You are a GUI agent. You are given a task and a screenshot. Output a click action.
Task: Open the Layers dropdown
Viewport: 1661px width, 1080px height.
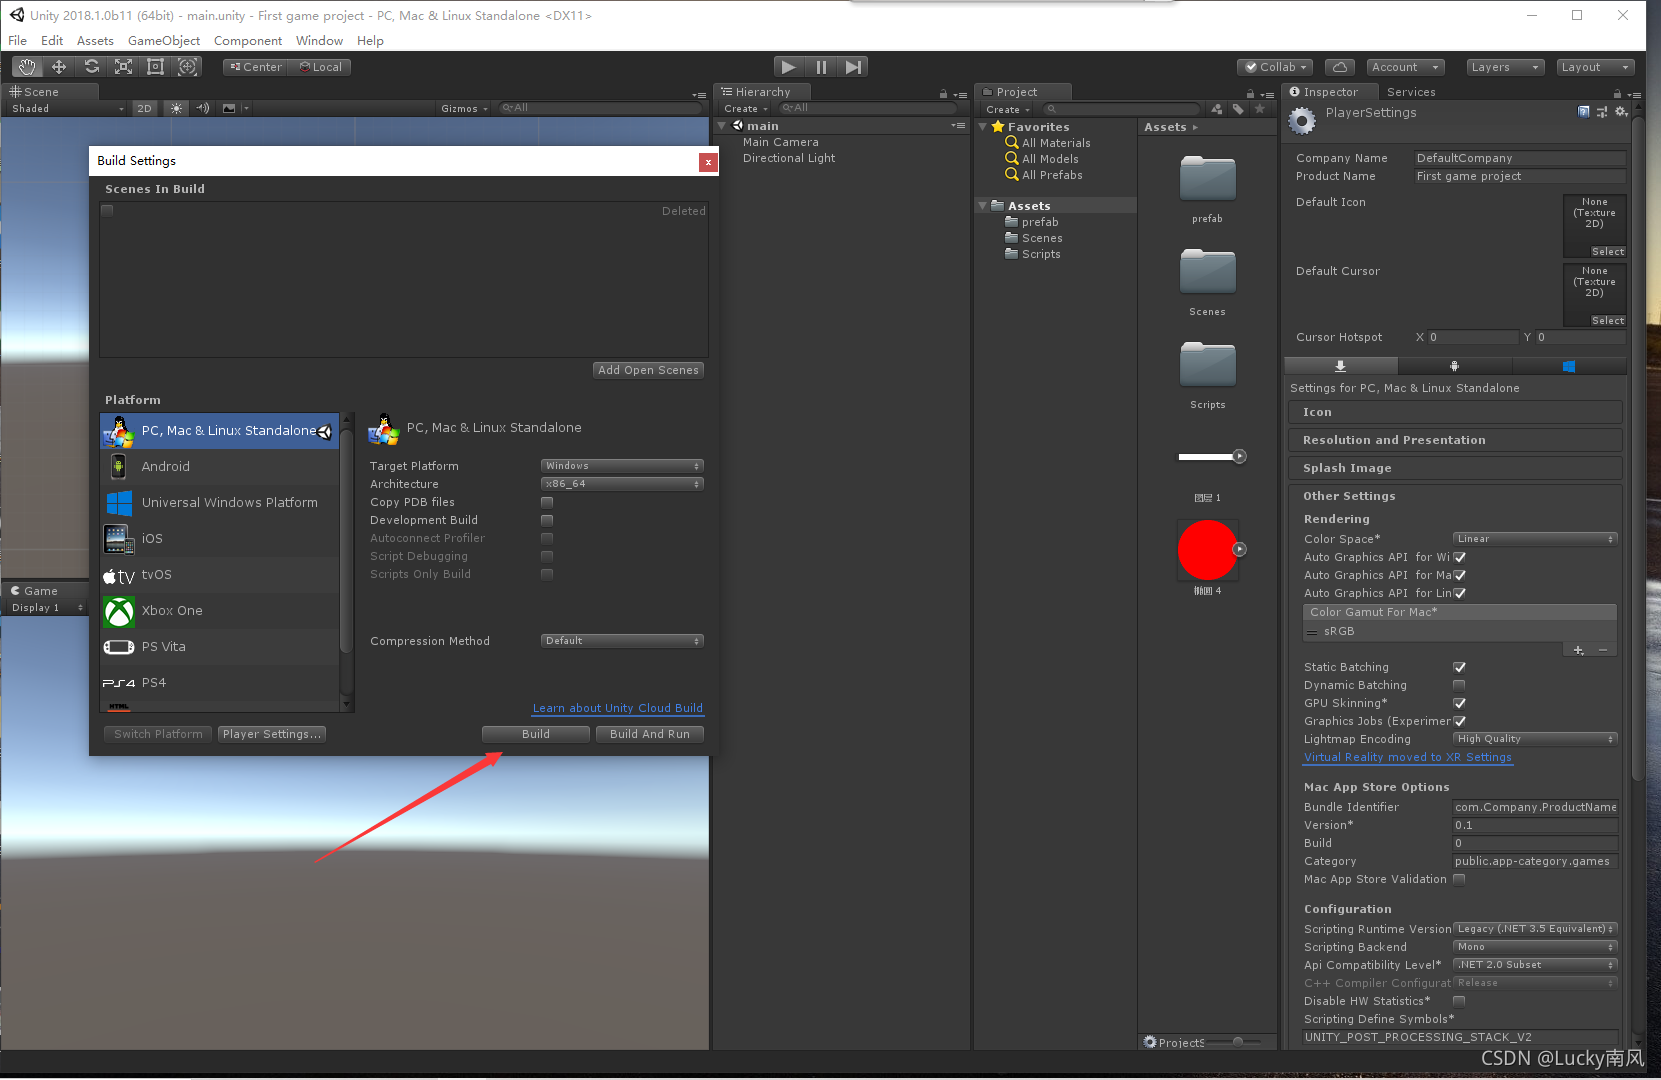pos(1505,67)
